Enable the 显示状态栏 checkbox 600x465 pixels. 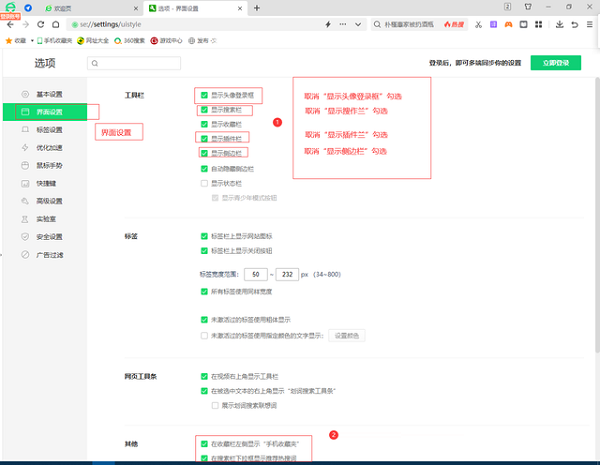tap(204, 183)
